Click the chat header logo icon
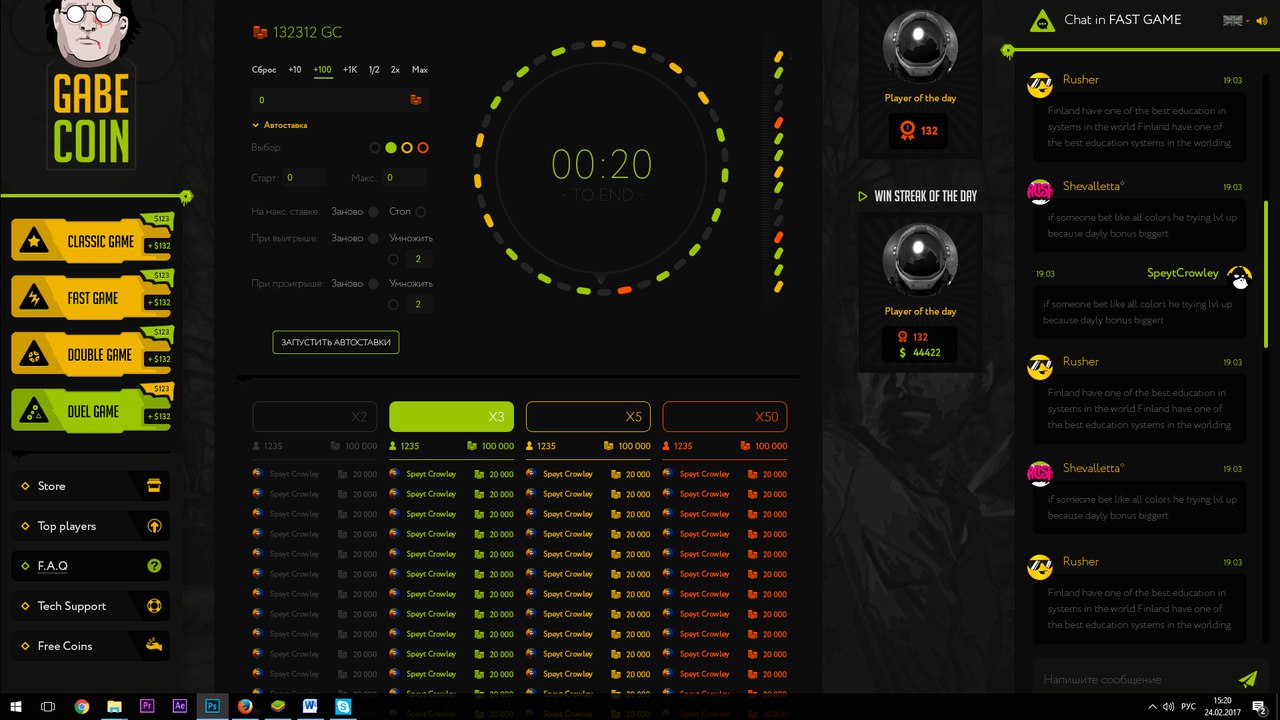The width and height of the screenshot is (1280, 720). coord(1043,20)
